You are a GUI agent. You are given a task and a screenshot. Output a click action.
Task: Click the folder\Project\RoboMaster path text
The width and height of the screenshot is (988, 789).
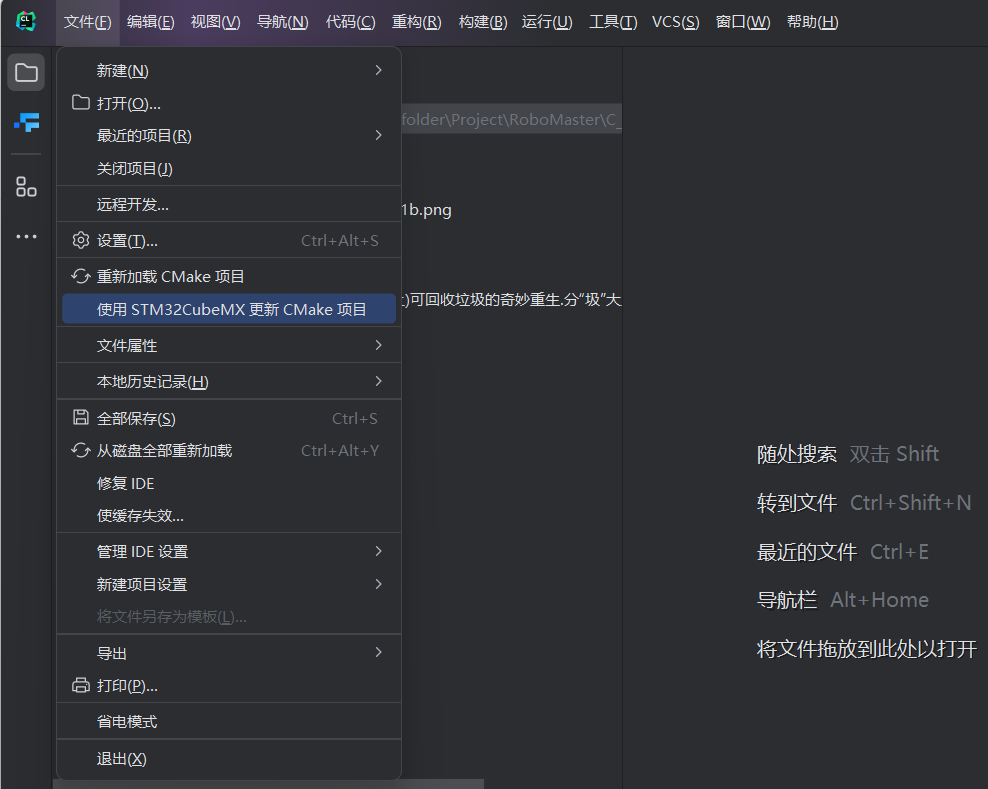[x=512, y=119]
